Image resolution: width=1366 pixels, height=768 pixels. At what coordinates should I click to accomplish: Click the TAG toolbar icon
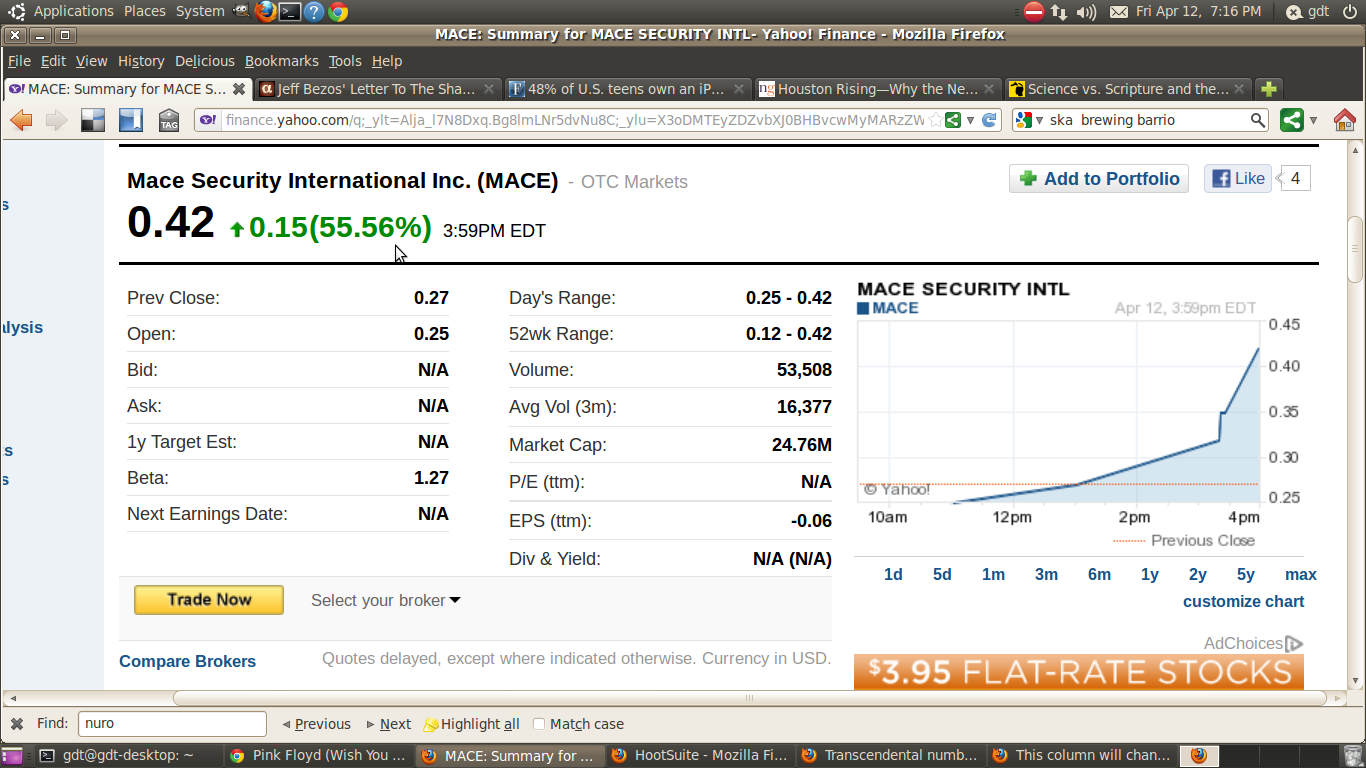click(169, 121)
